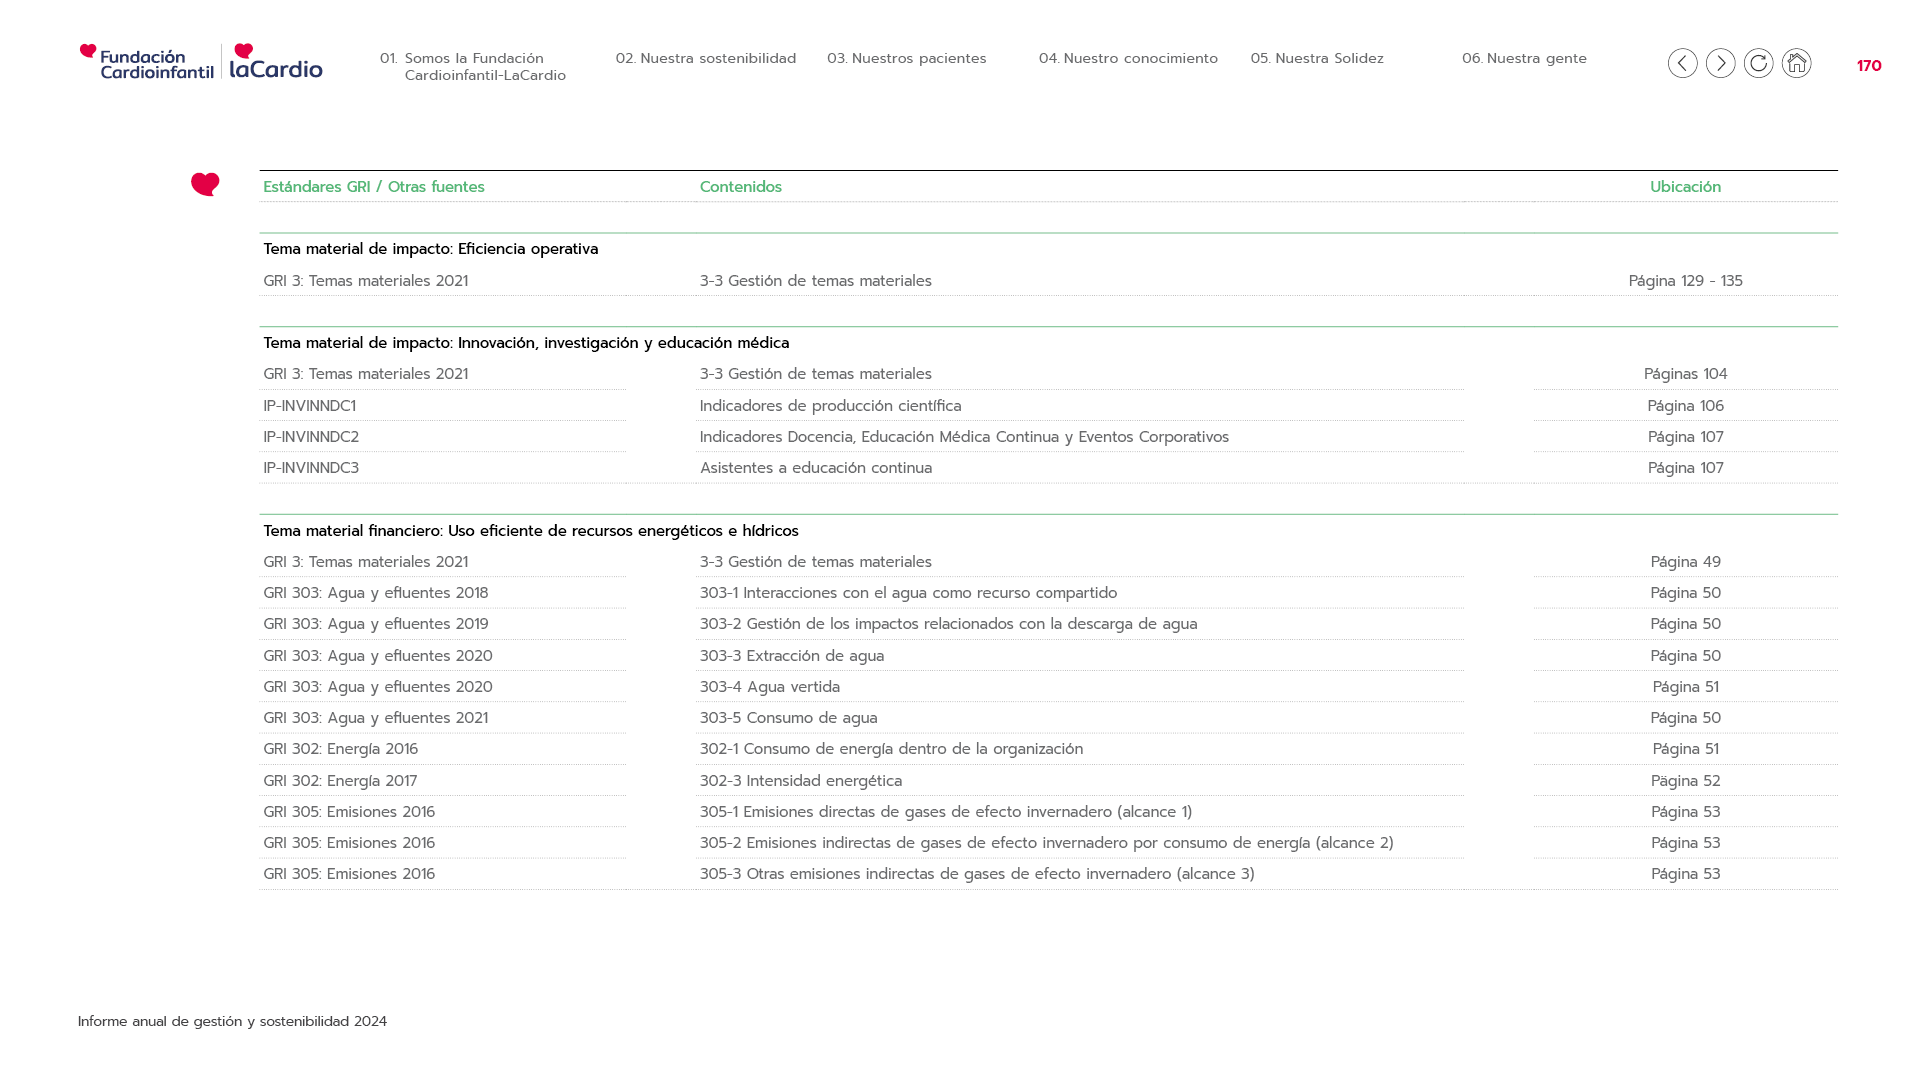Viewport: 1920px width, 1080px height.
Task: Click 'Indicadores Docencia, Educación Médica Continua' content
Action: pyautogui.click(x=964, y=437)
